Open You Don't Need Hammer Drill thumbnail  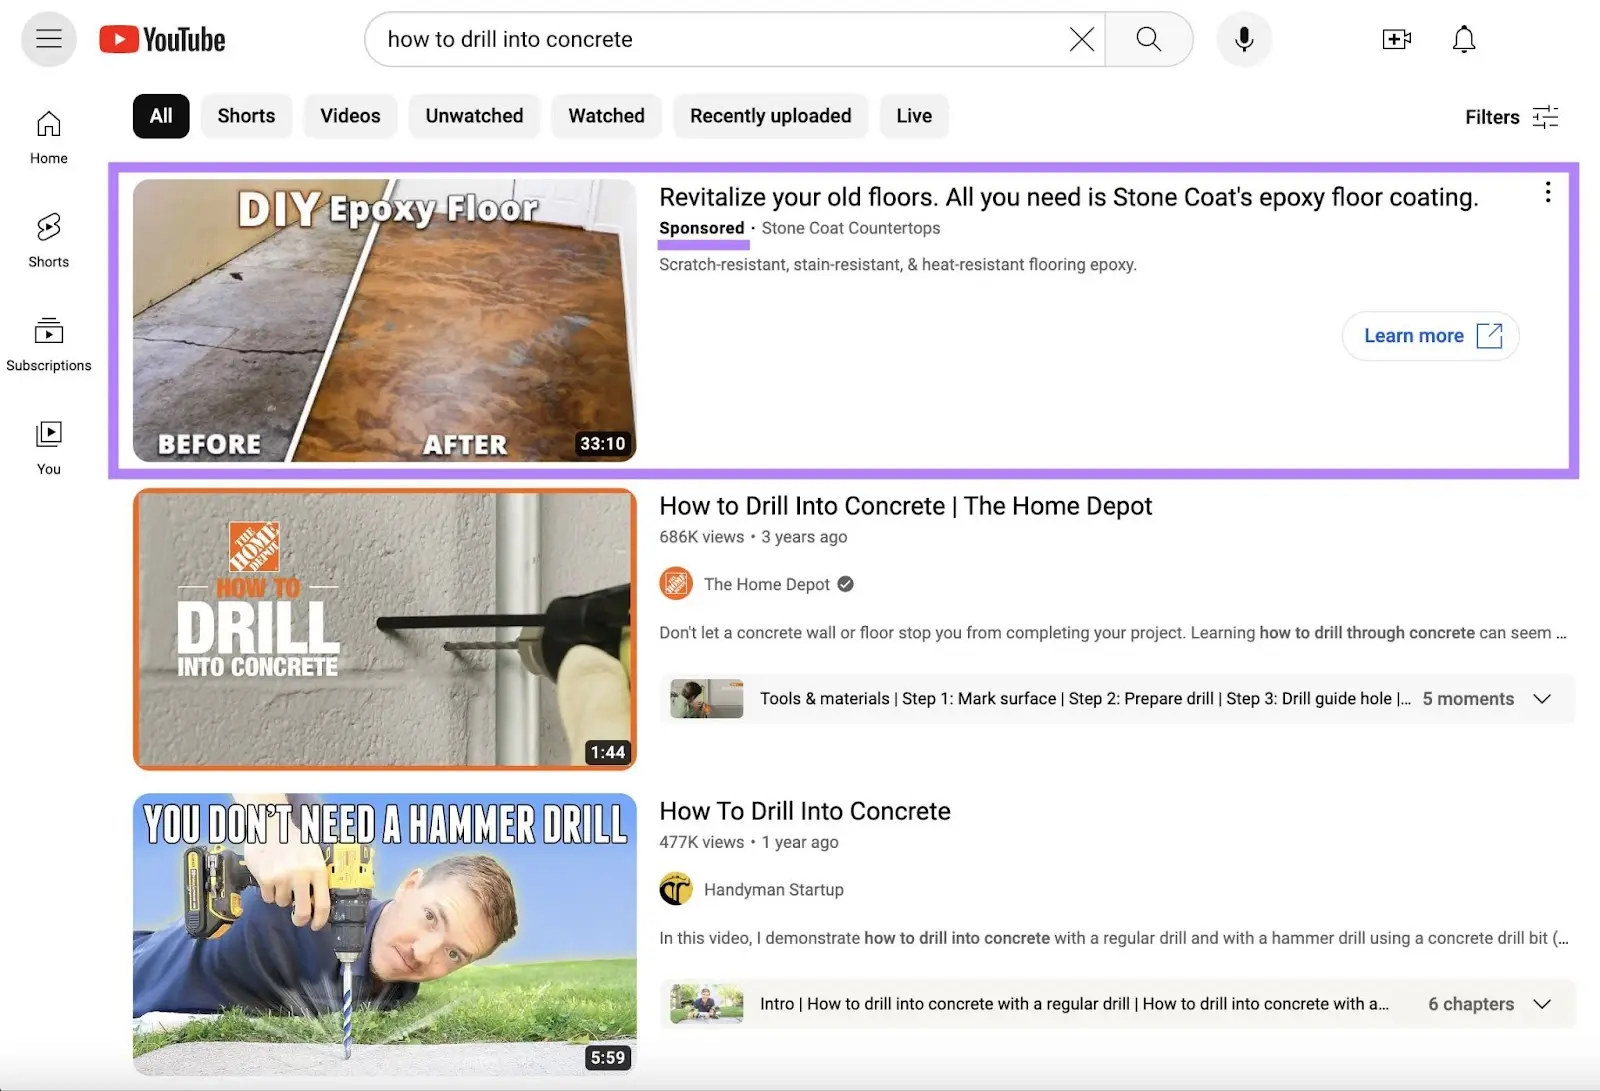pyautogui.click(x=384, y=935)
